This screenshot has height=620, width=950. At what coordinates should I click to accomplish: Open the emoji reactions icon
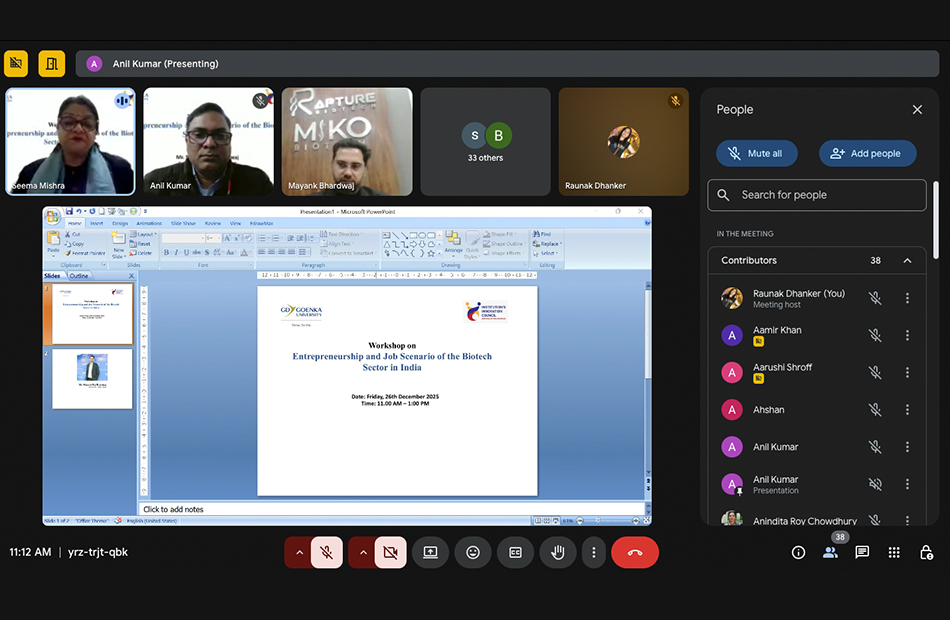(473, 552)
